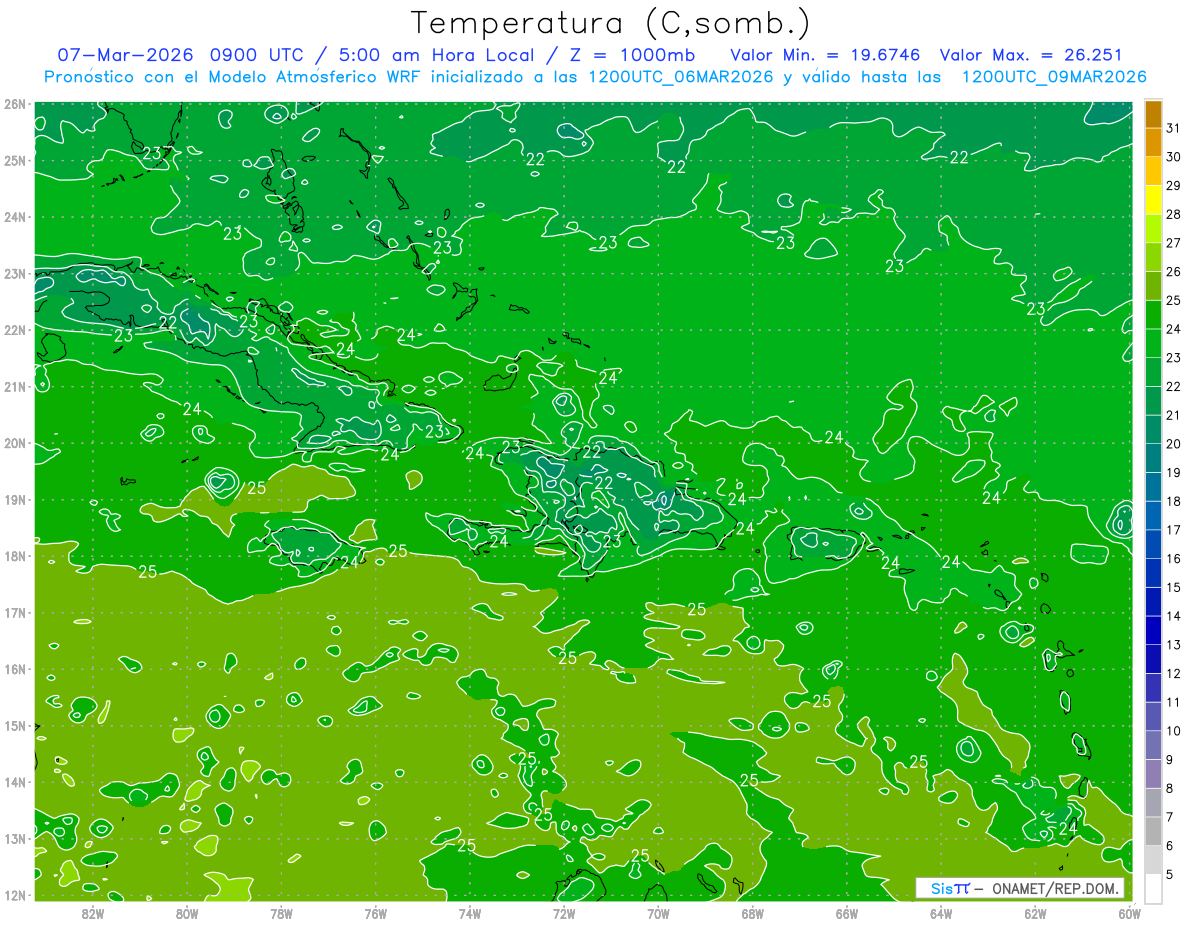Screen dimensions: 1200x927
Task: Click the '12N' latitude axis label
Action: pos(15,895)
